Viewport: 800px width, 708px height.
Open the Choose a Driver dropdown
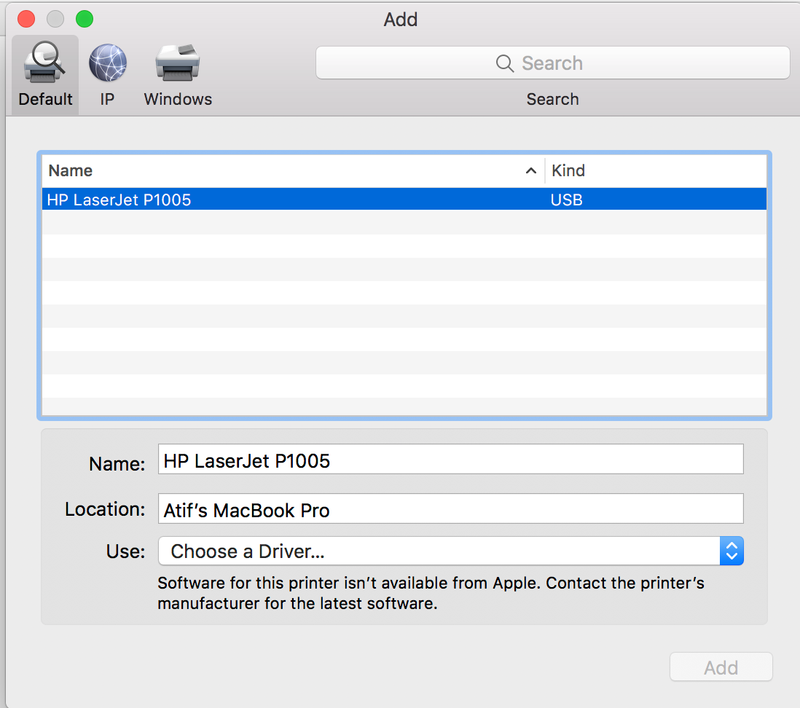451,551
